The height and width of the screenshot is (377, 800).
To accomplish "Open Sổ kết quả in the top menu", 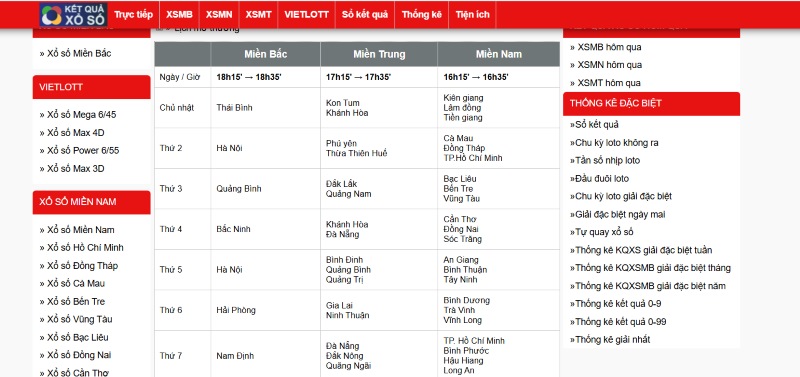I will [365, 15].
